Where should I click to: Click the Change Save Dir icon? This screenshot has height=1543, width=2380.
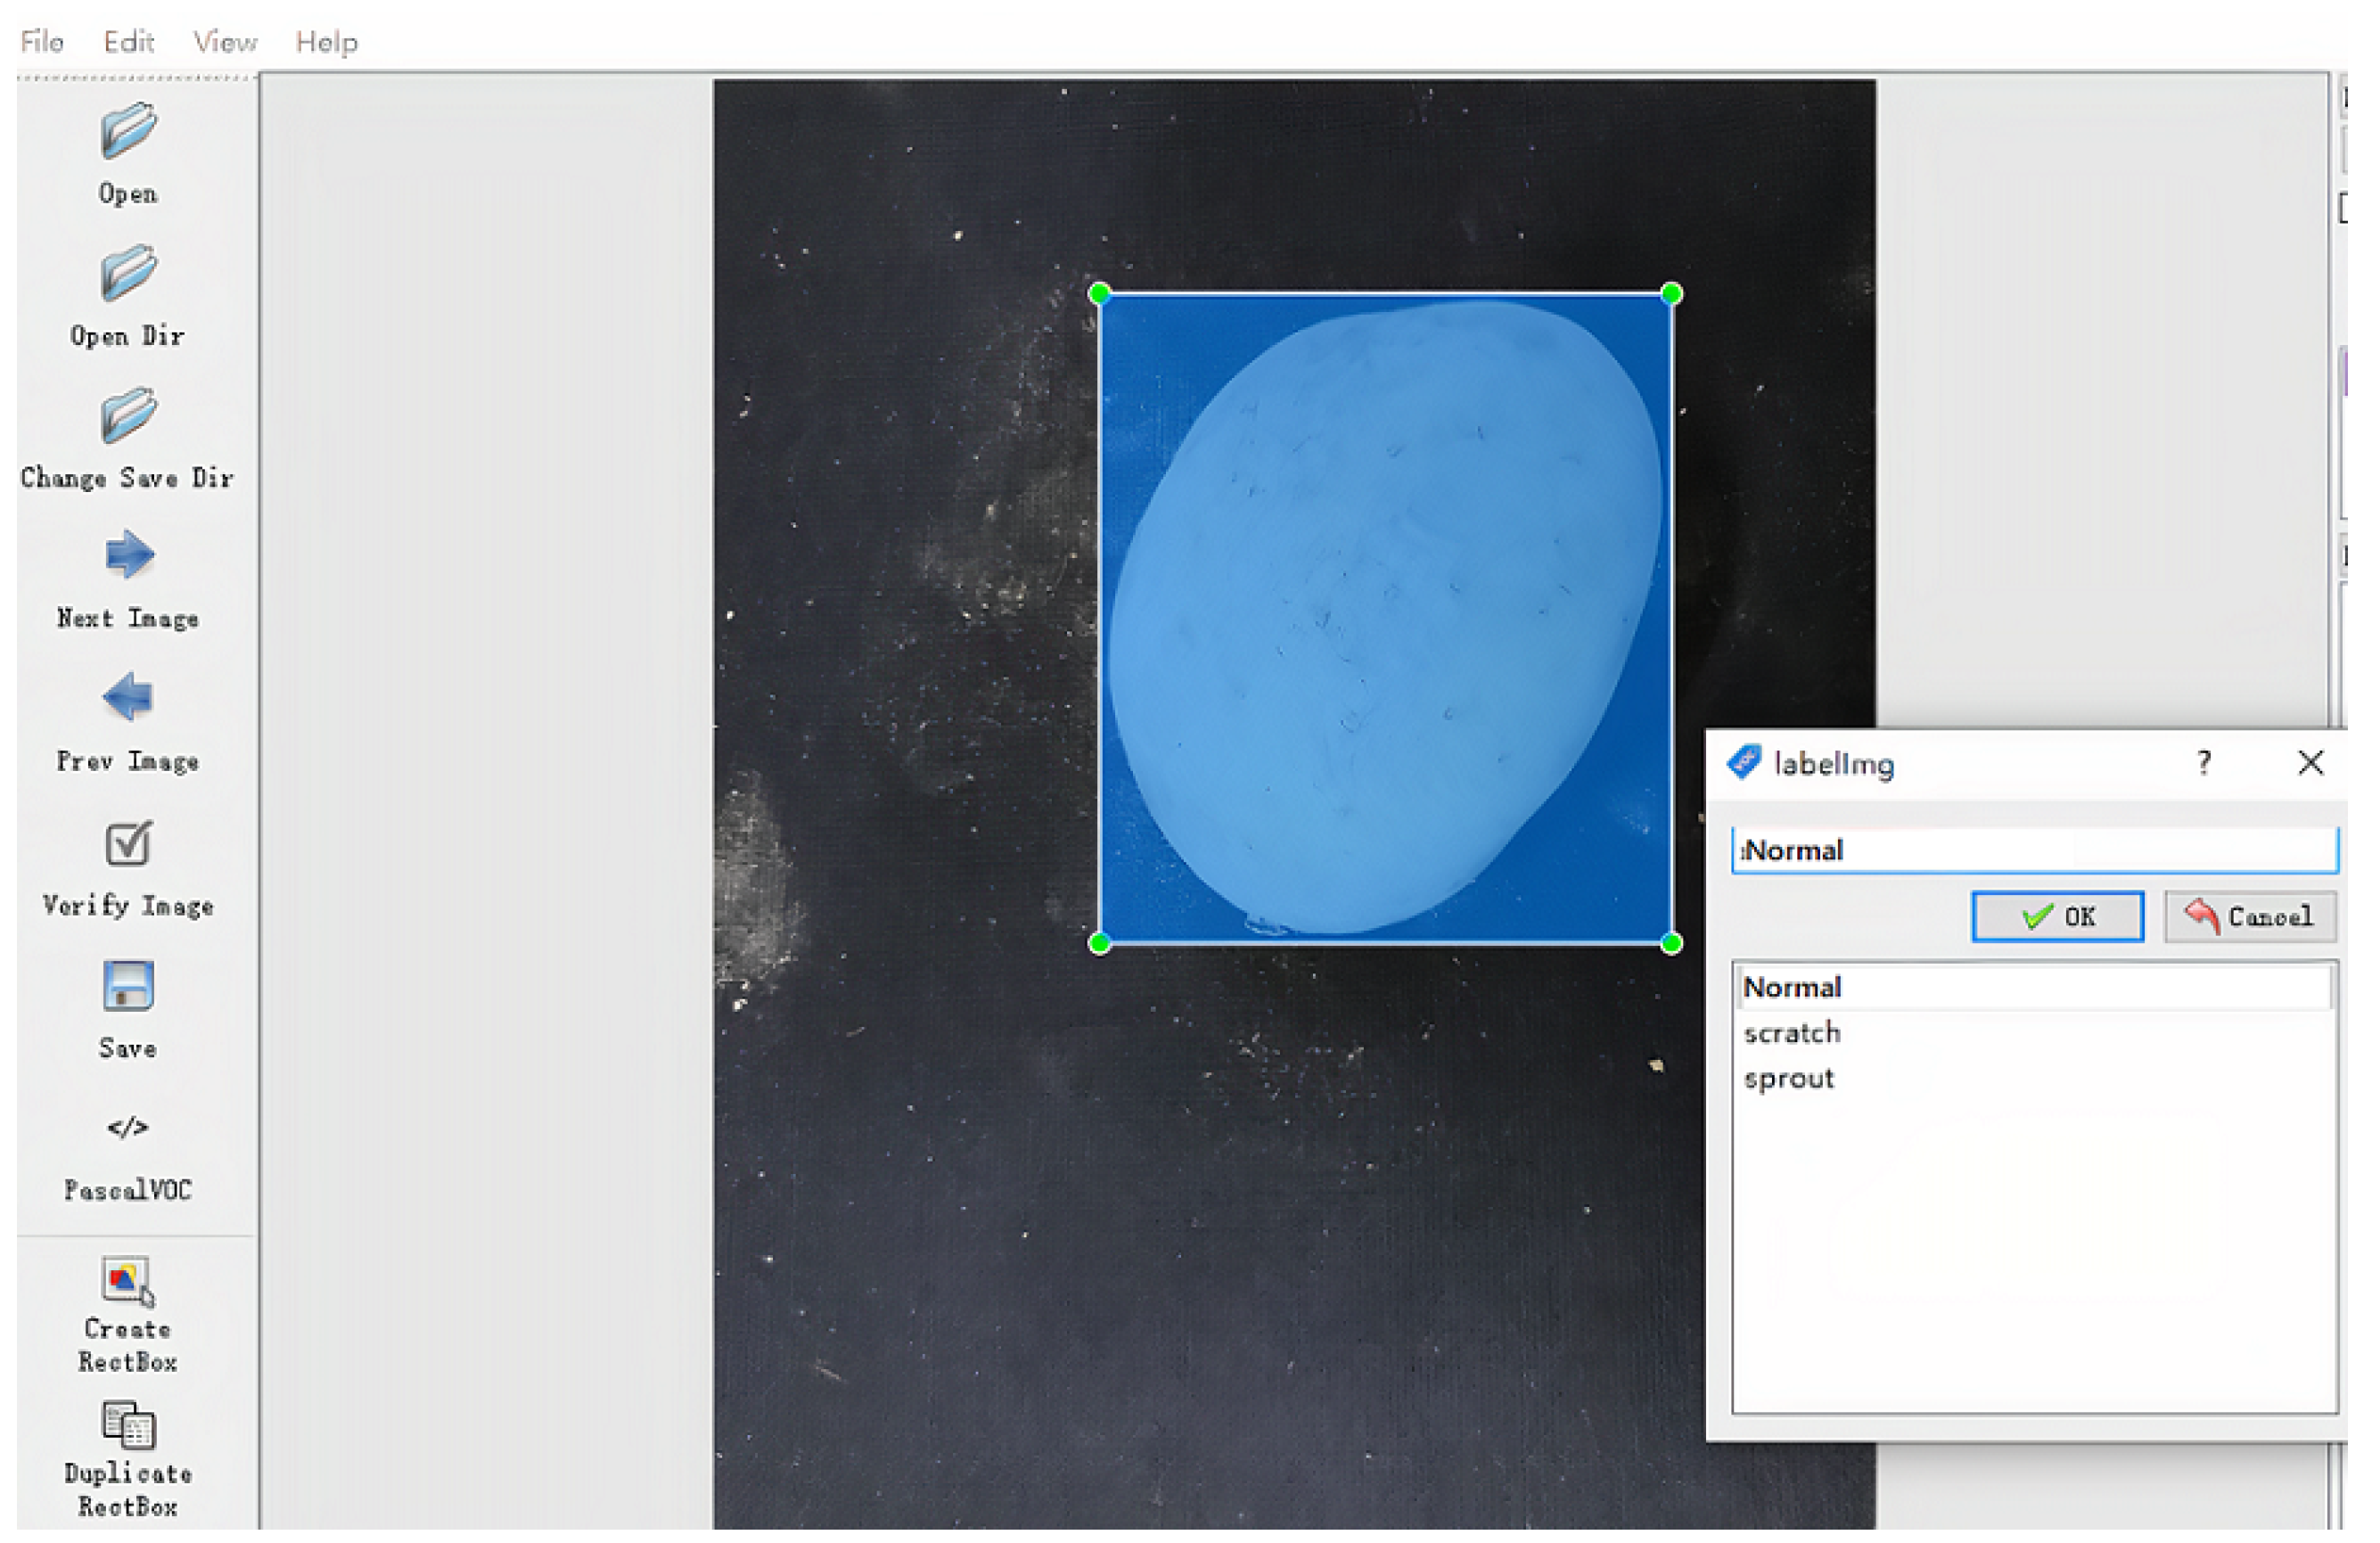click(128, 416)
